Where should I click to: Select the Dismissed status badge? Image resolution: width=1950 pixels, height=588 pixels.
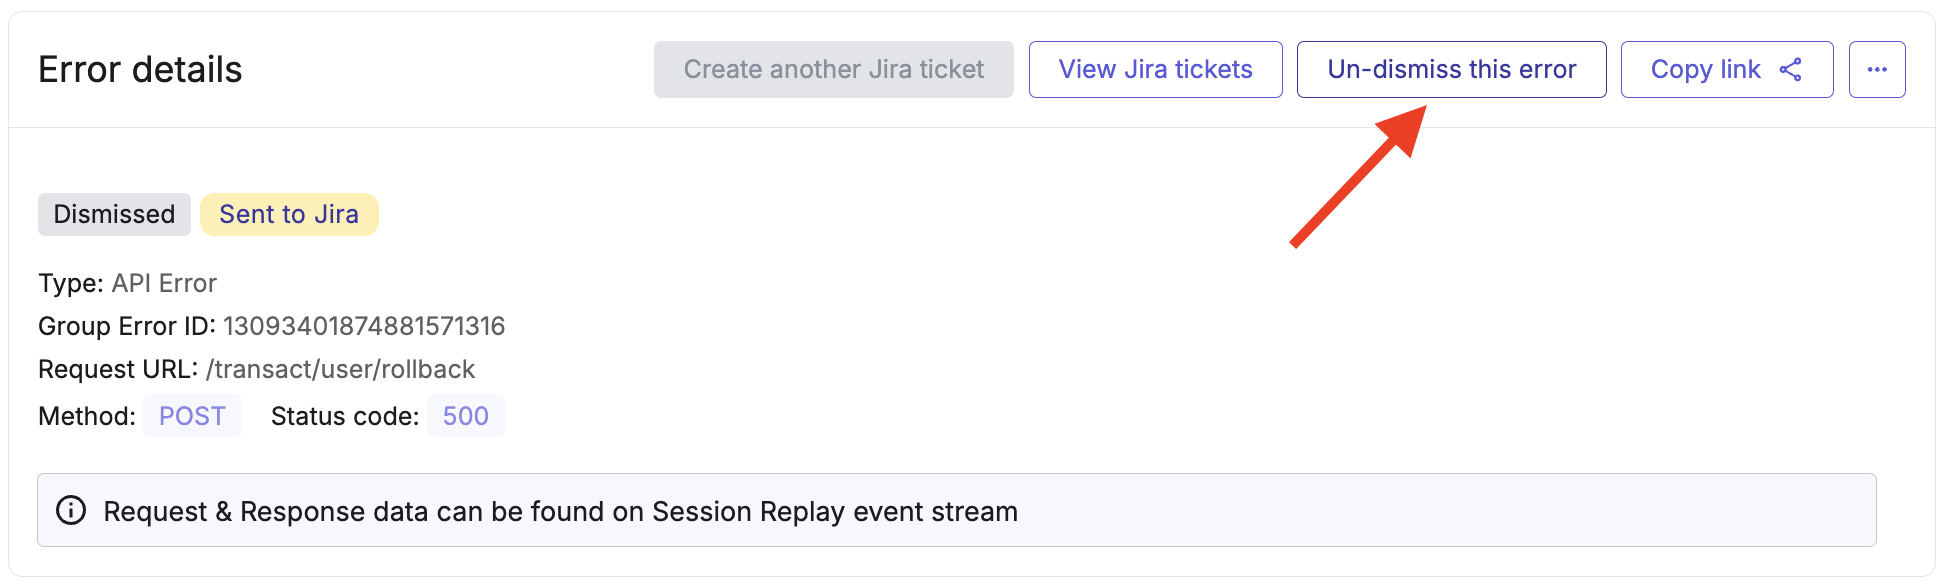pos(114,214)
